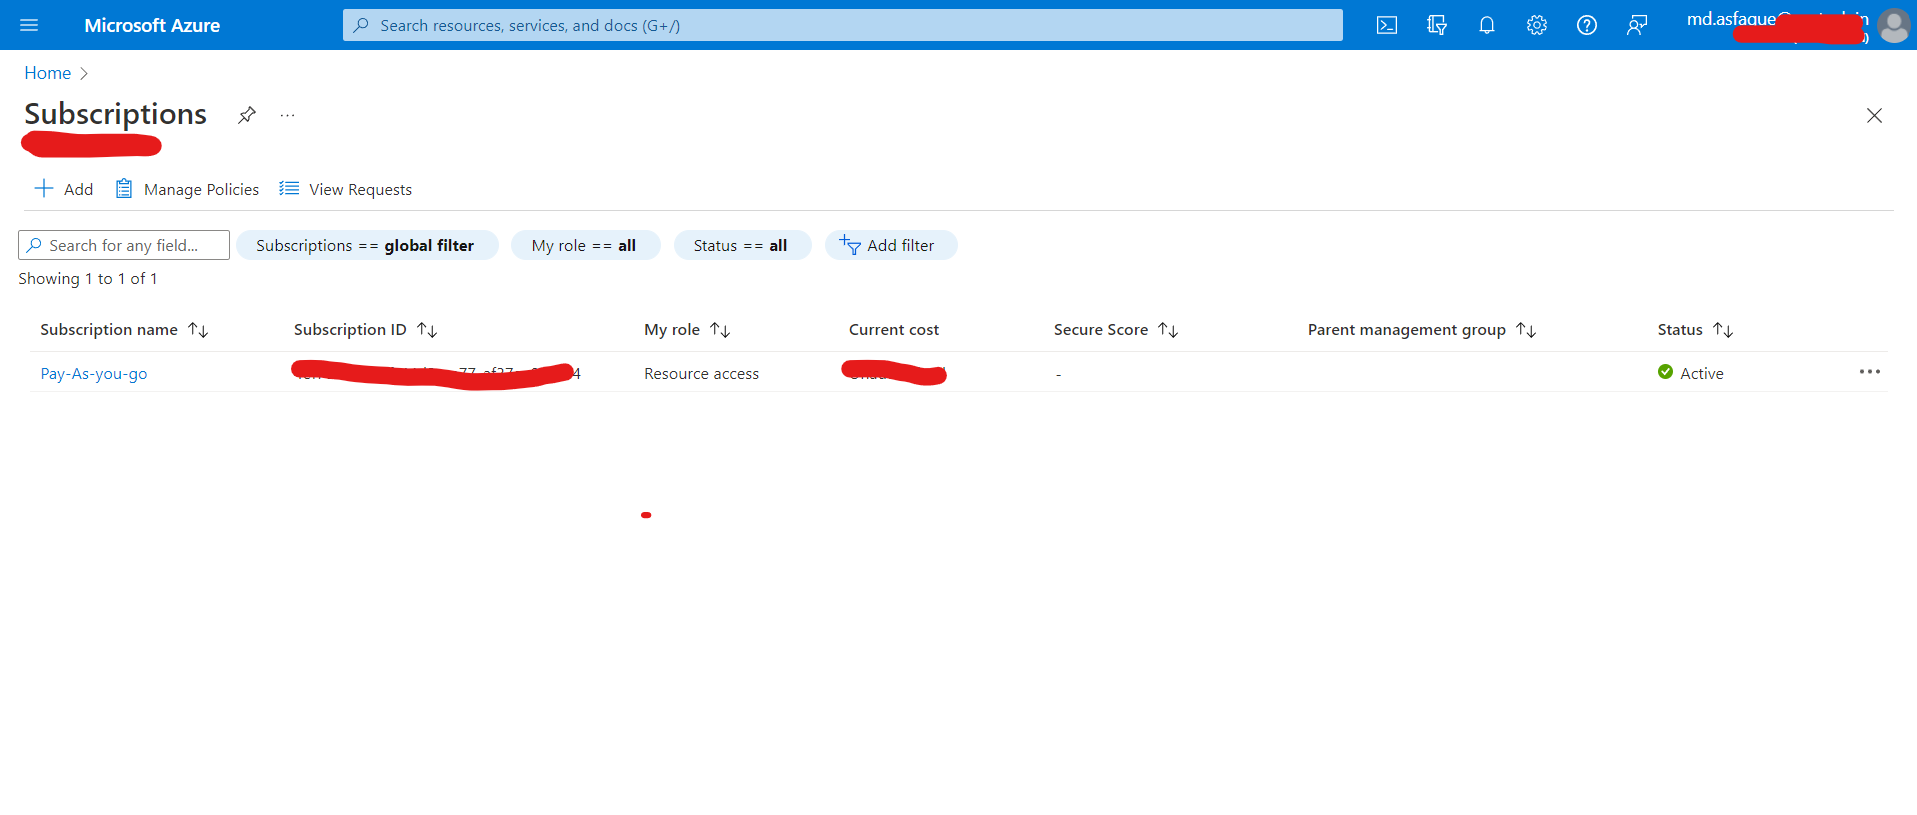Sort by Parent management group column
The width and height of the screenshot is (1917, 815).
pyautogui.click(x=1422, y=329)
